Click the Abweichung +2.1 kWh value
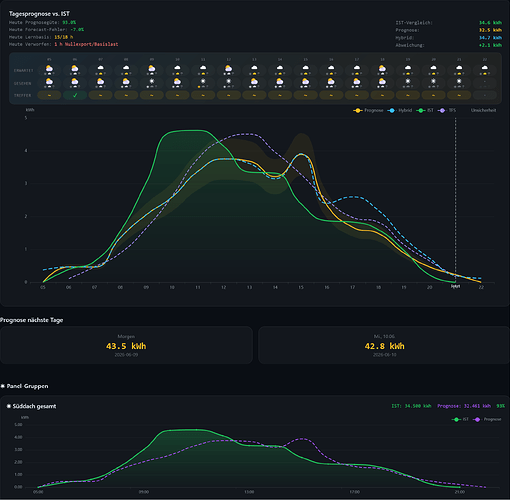The height and width of the screenshot is (500, 510). coord(490,45)
